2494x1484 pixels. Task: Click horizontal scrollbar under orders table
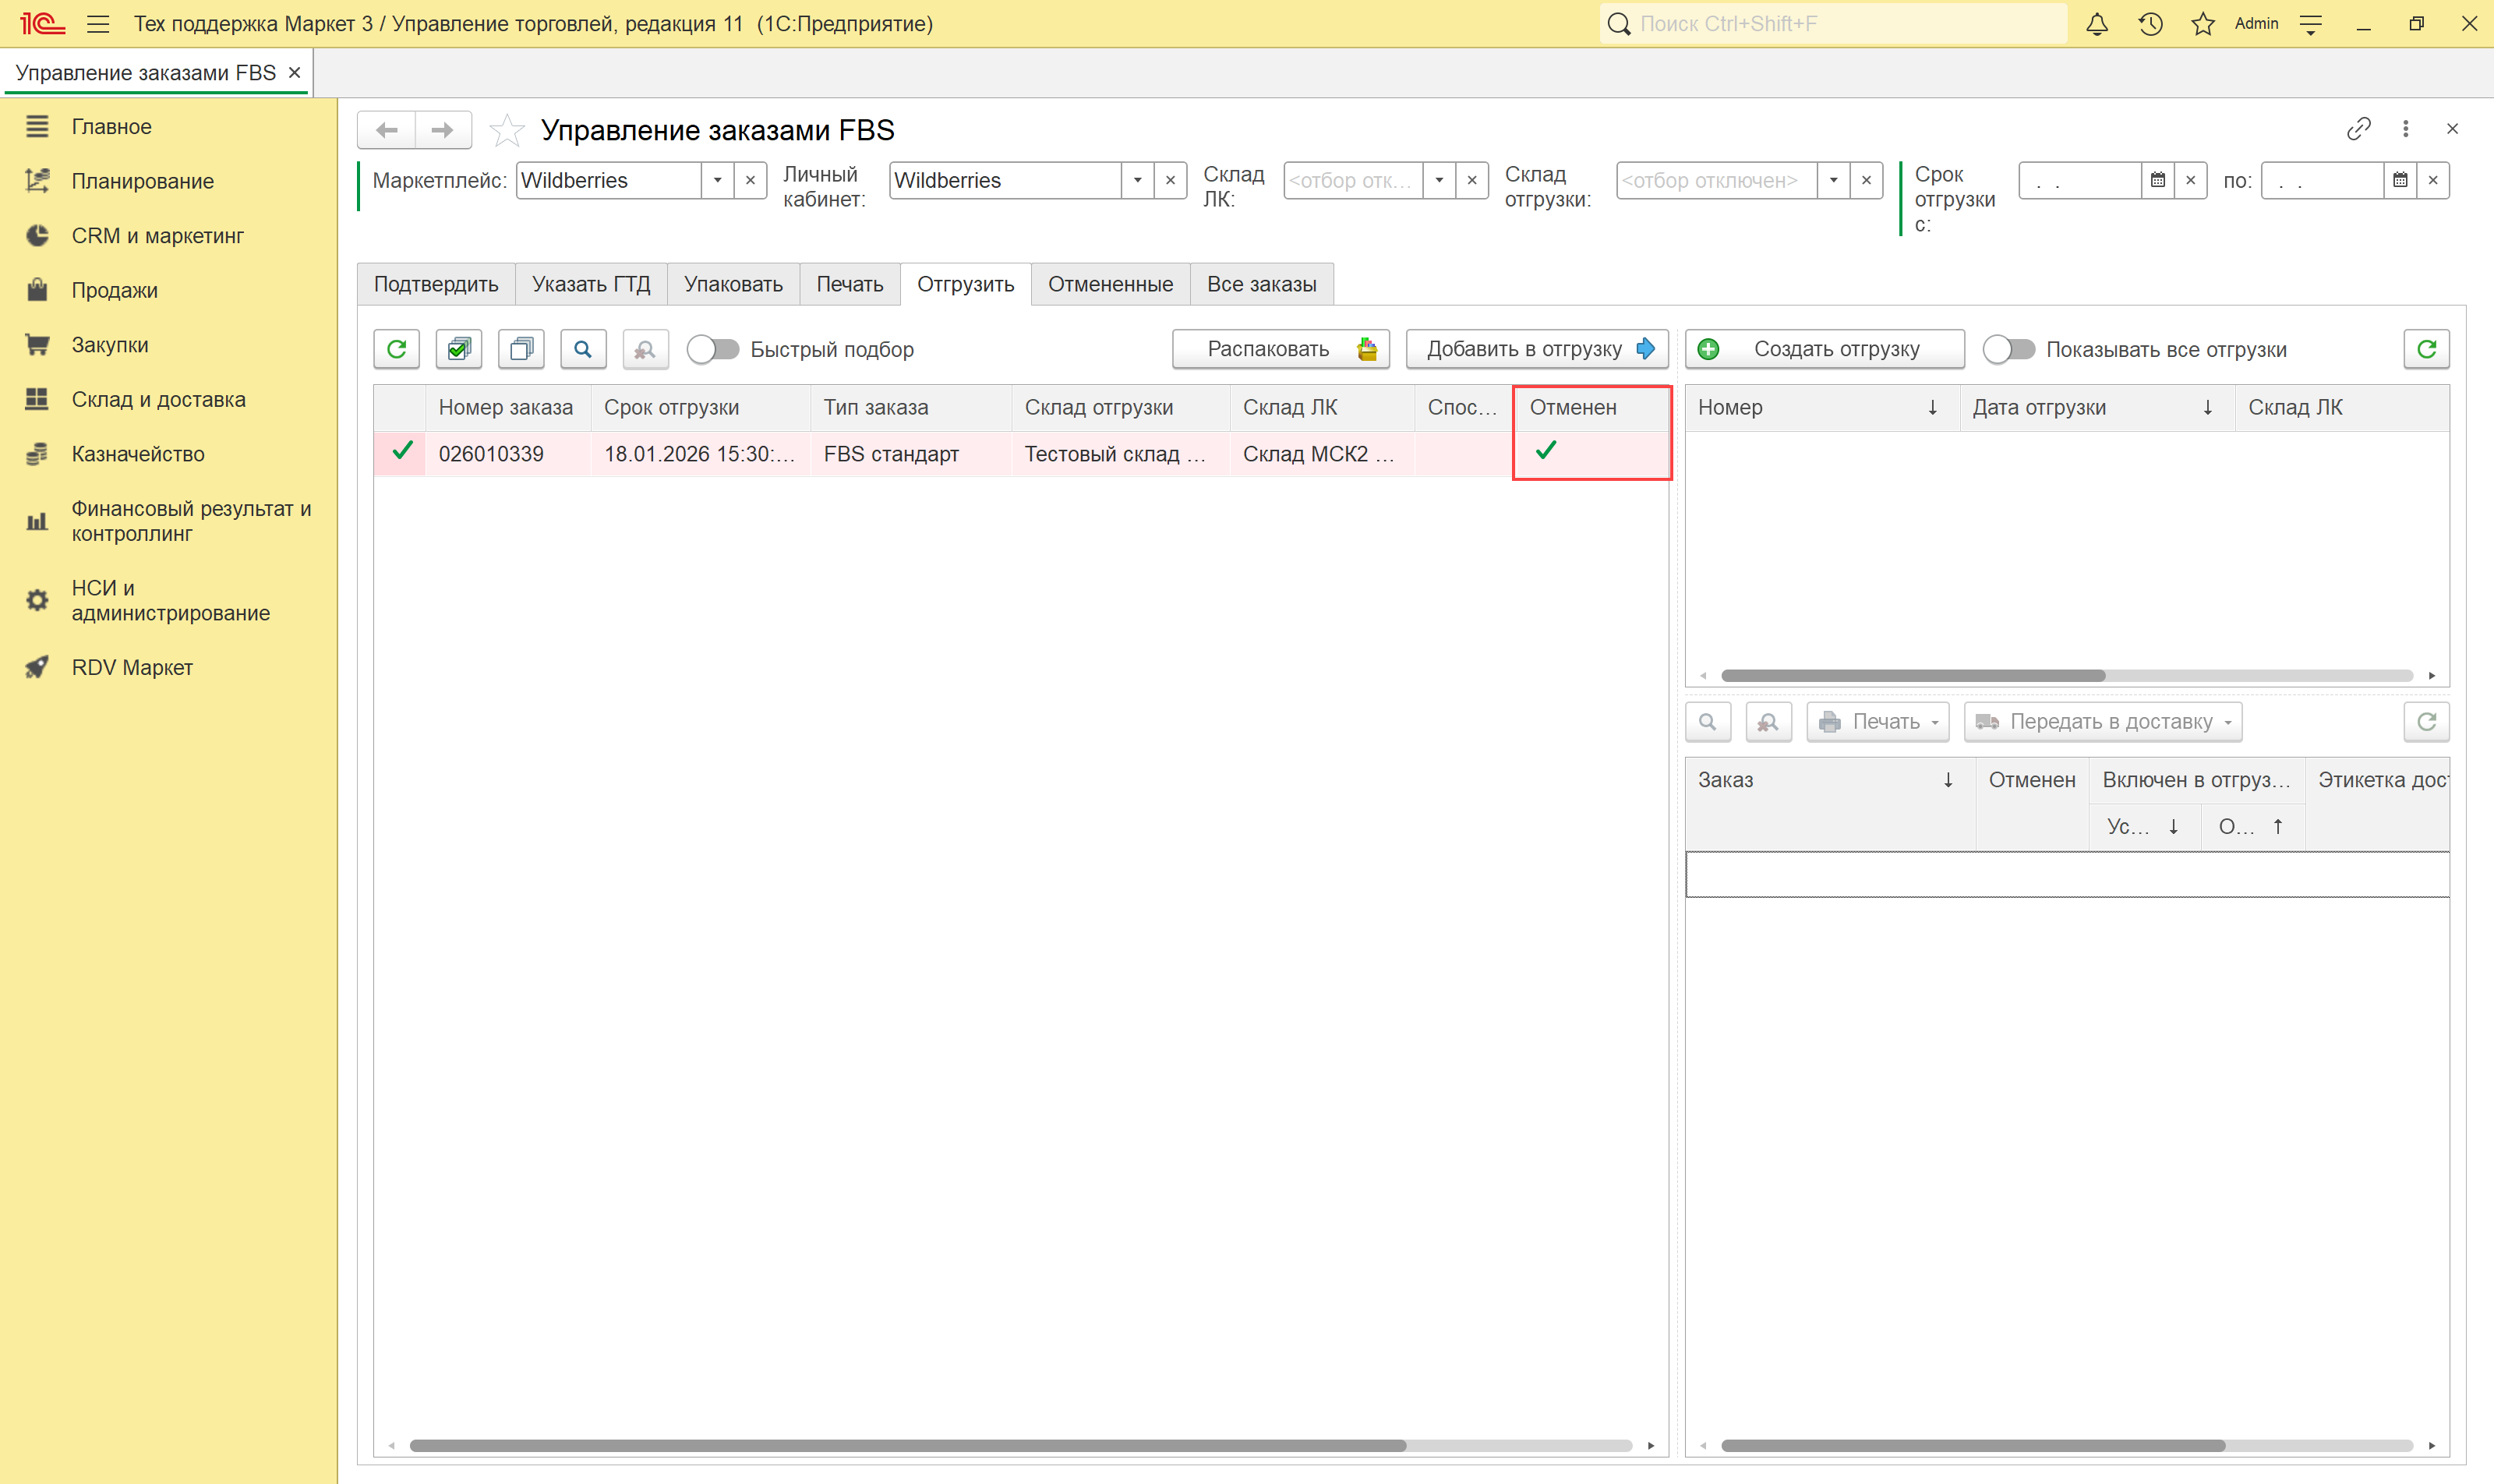(907, 1445)
